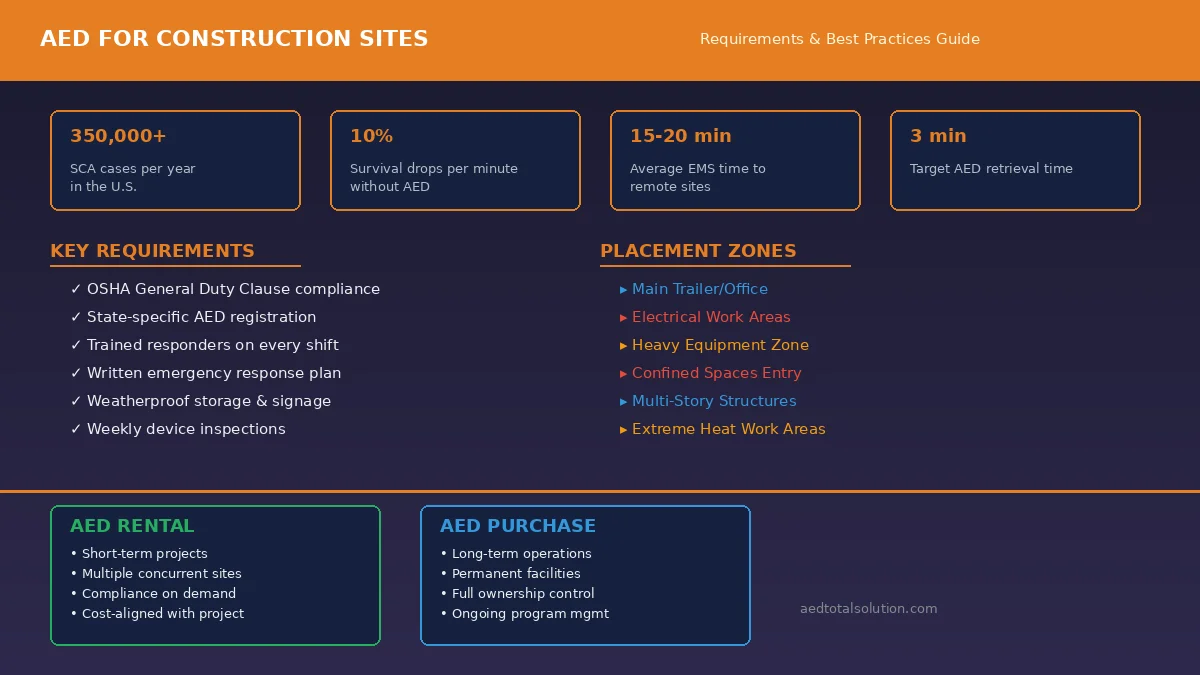Click the 15-20 min EMS time card
This screenshot has width=1200, height=675.
(735, 160)
